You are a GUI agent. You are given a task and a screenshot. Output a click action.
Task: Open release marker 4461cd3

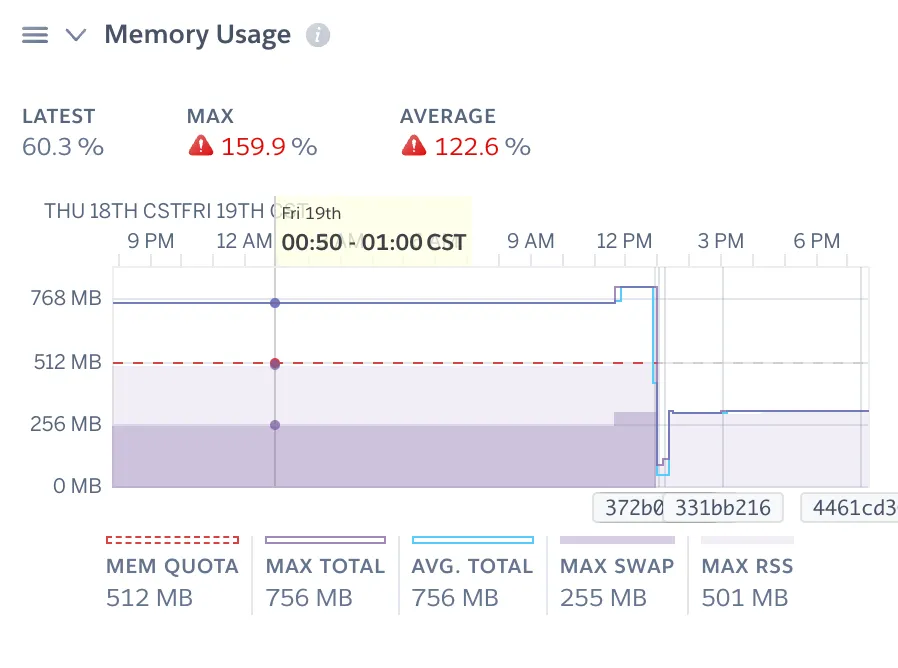pos(849,508)
